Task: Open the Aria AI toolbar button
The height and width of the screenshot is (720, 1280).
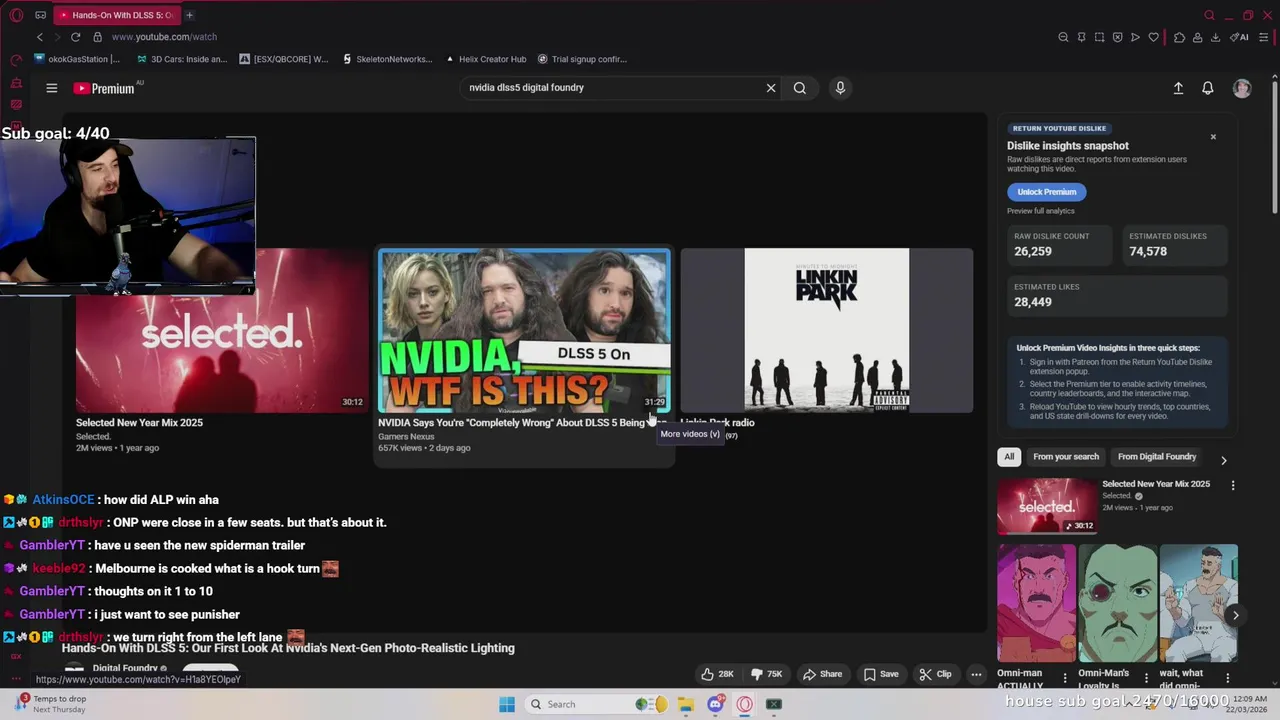Action: [x=1240, y=37]
